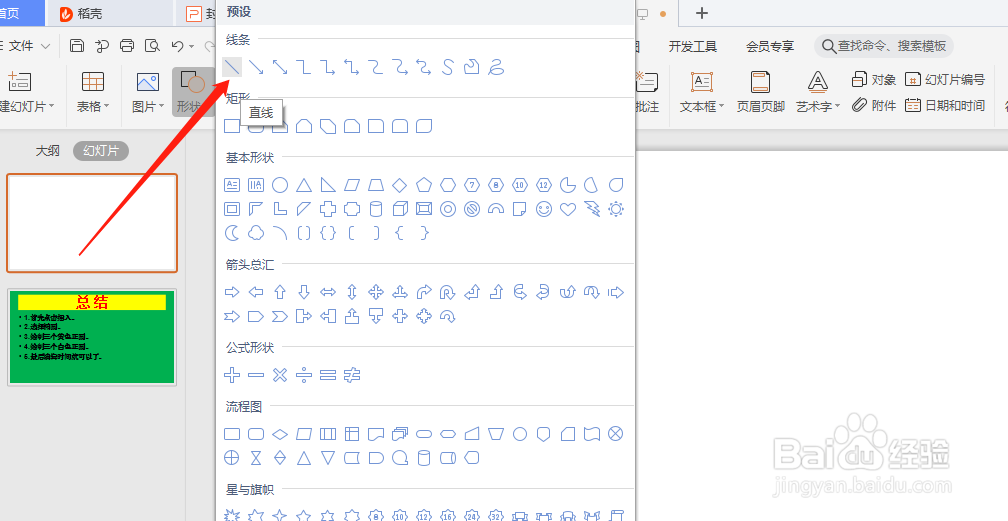Insert the crescent moon shape
Viewport: 1008px width, 521px height.
232,233
